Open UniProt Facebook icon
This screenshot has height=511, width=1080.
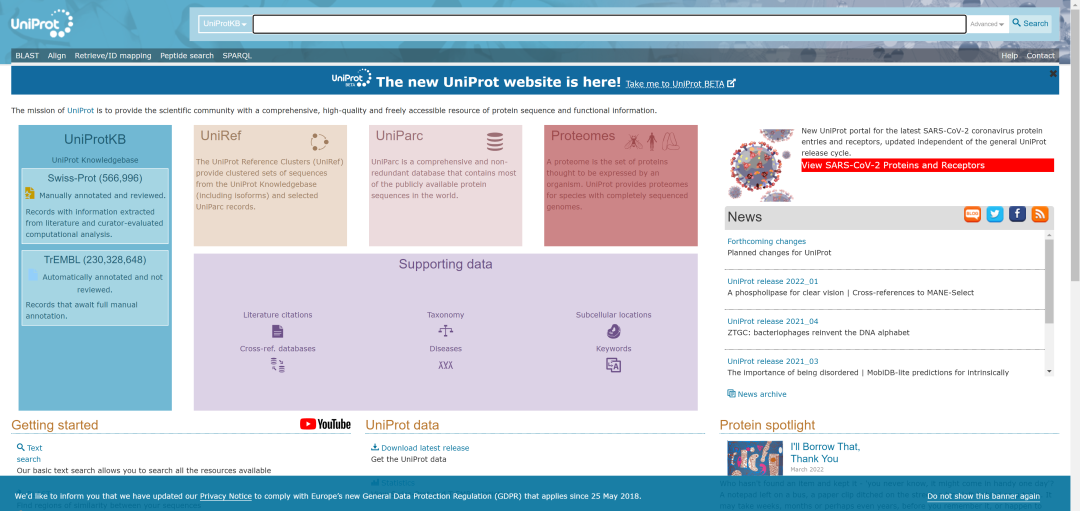pyautogui.click(x=1017, y=214)
